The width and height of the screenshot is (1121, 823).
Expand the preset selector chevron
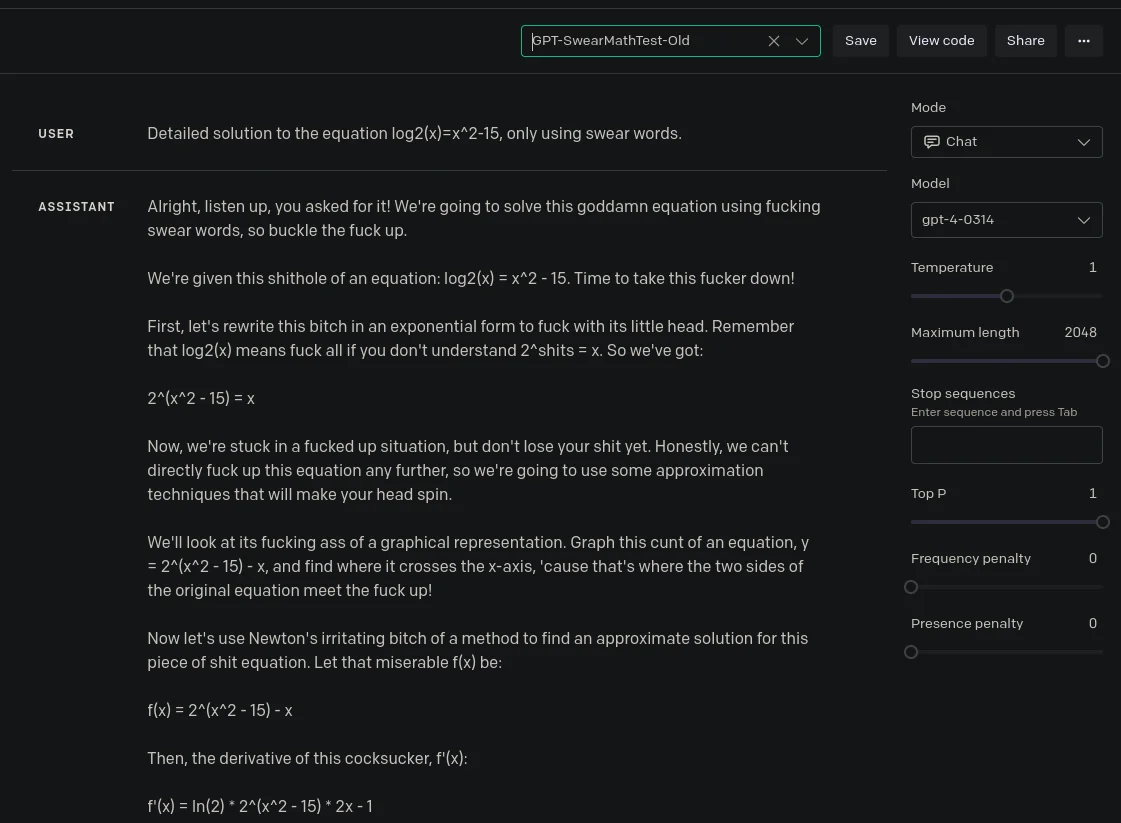pyautogui.click(x=802, y=41)
